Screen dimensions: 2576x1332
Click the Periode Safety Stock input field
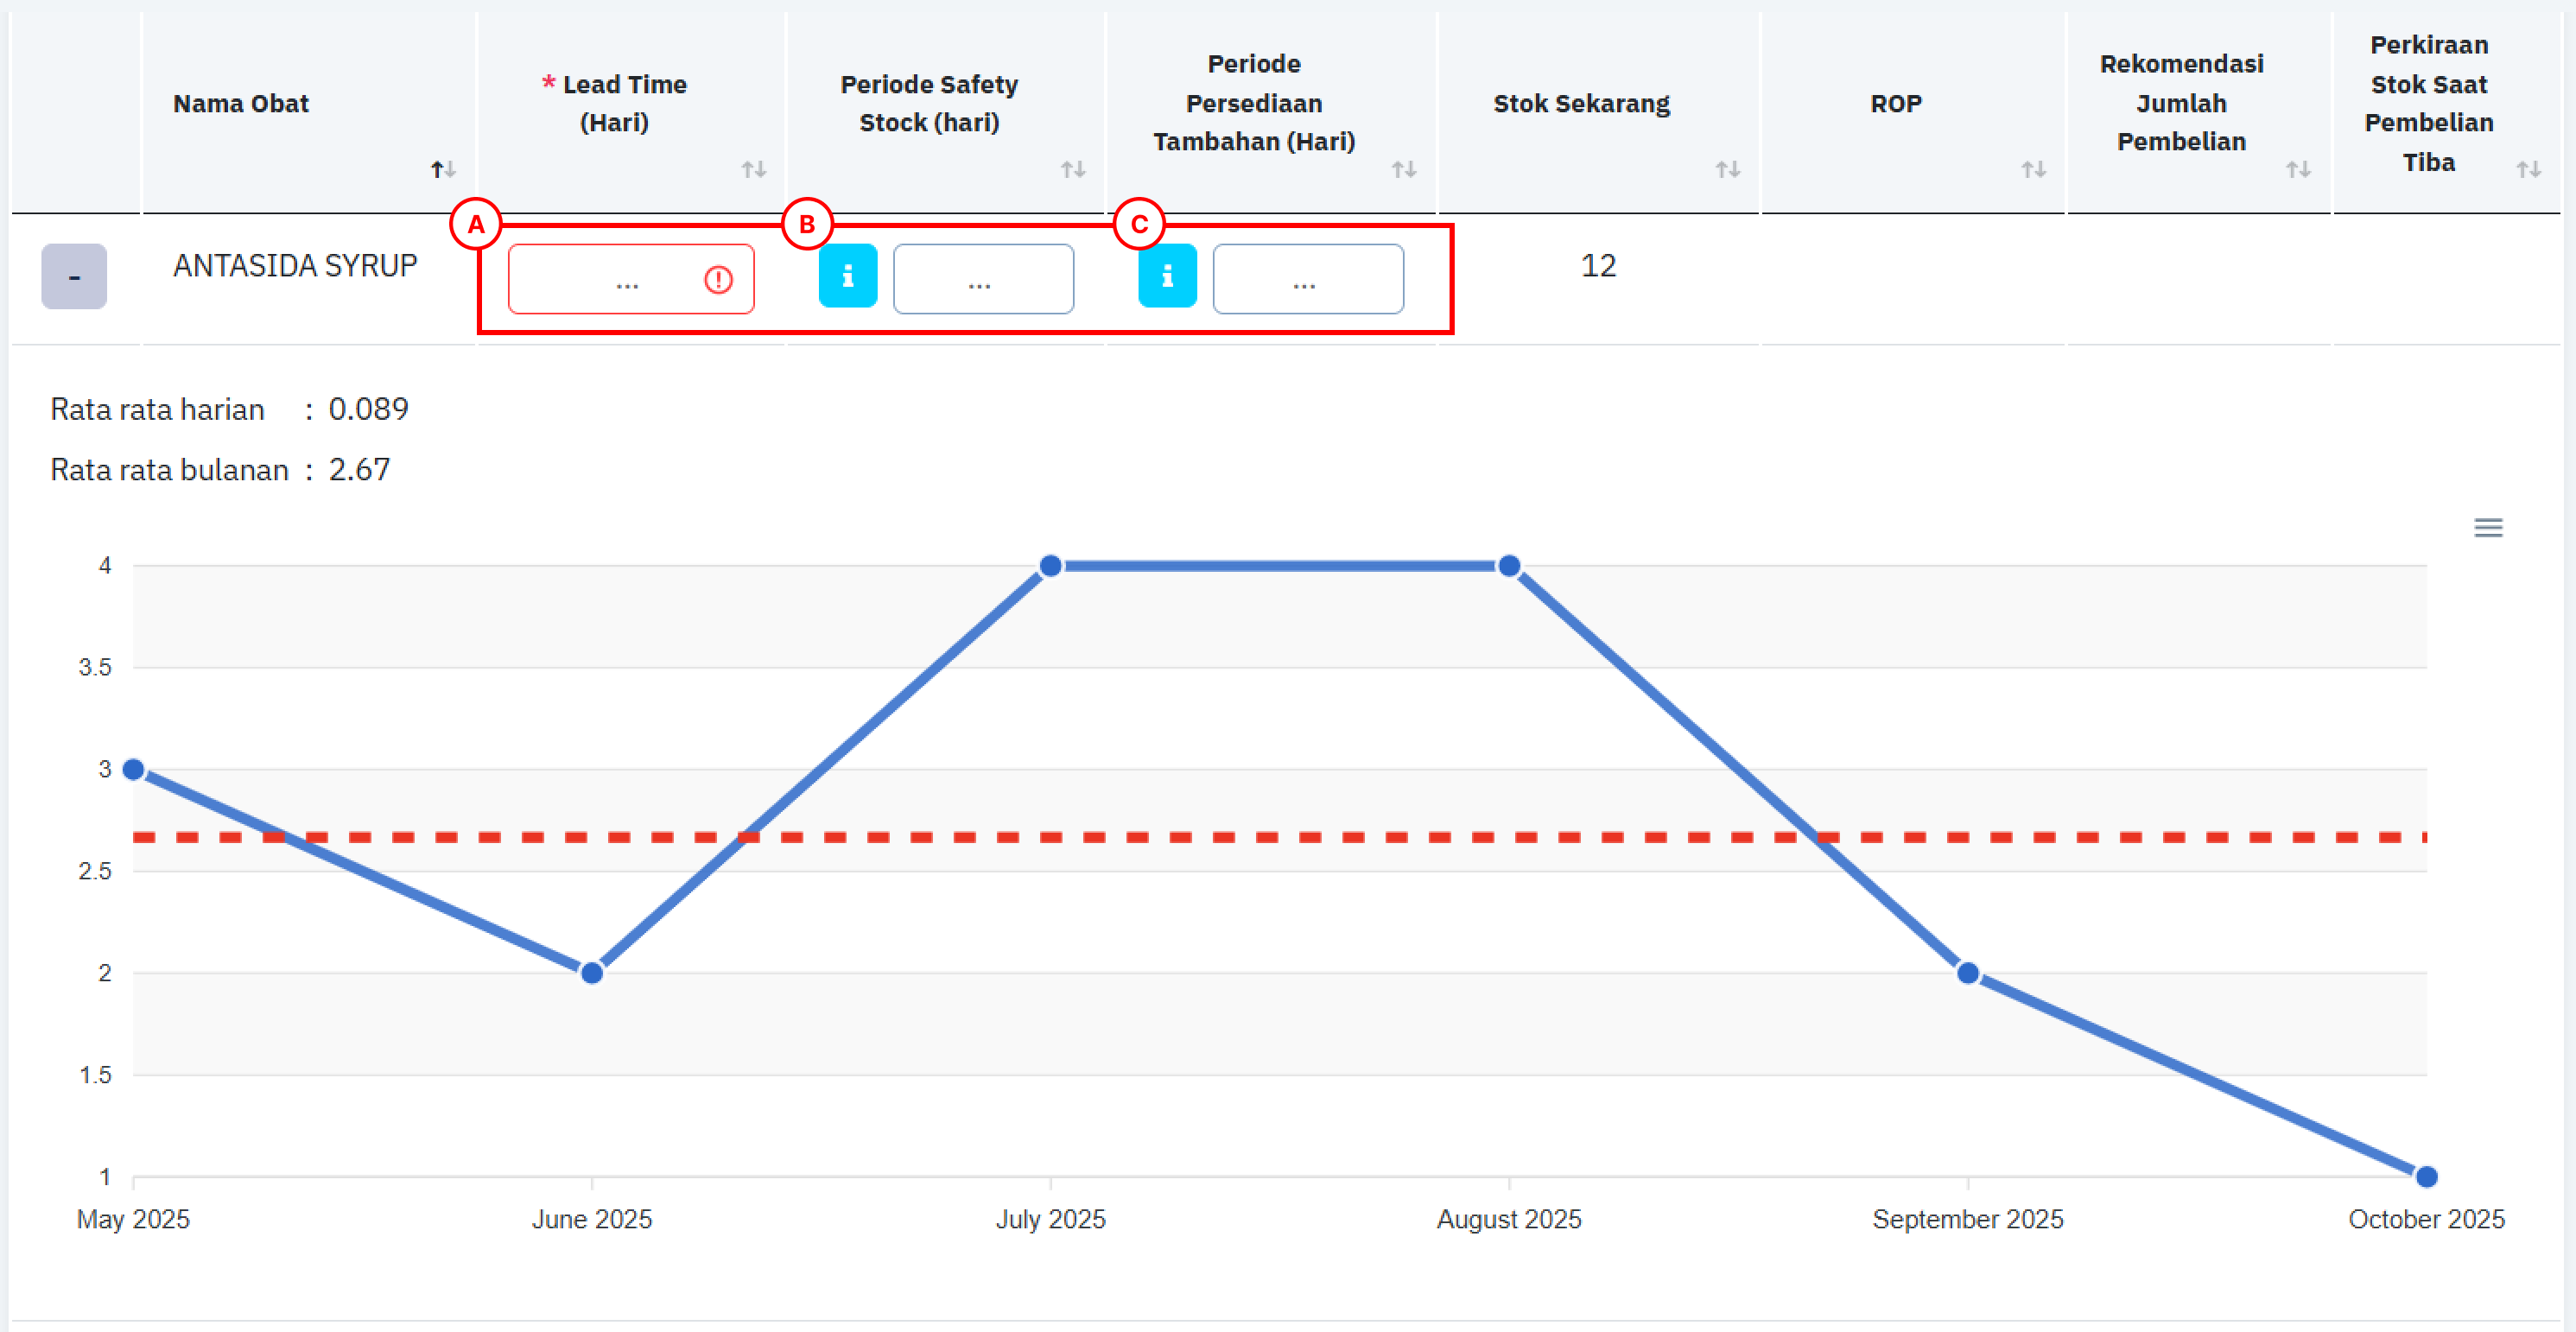[x=982, y=279]
